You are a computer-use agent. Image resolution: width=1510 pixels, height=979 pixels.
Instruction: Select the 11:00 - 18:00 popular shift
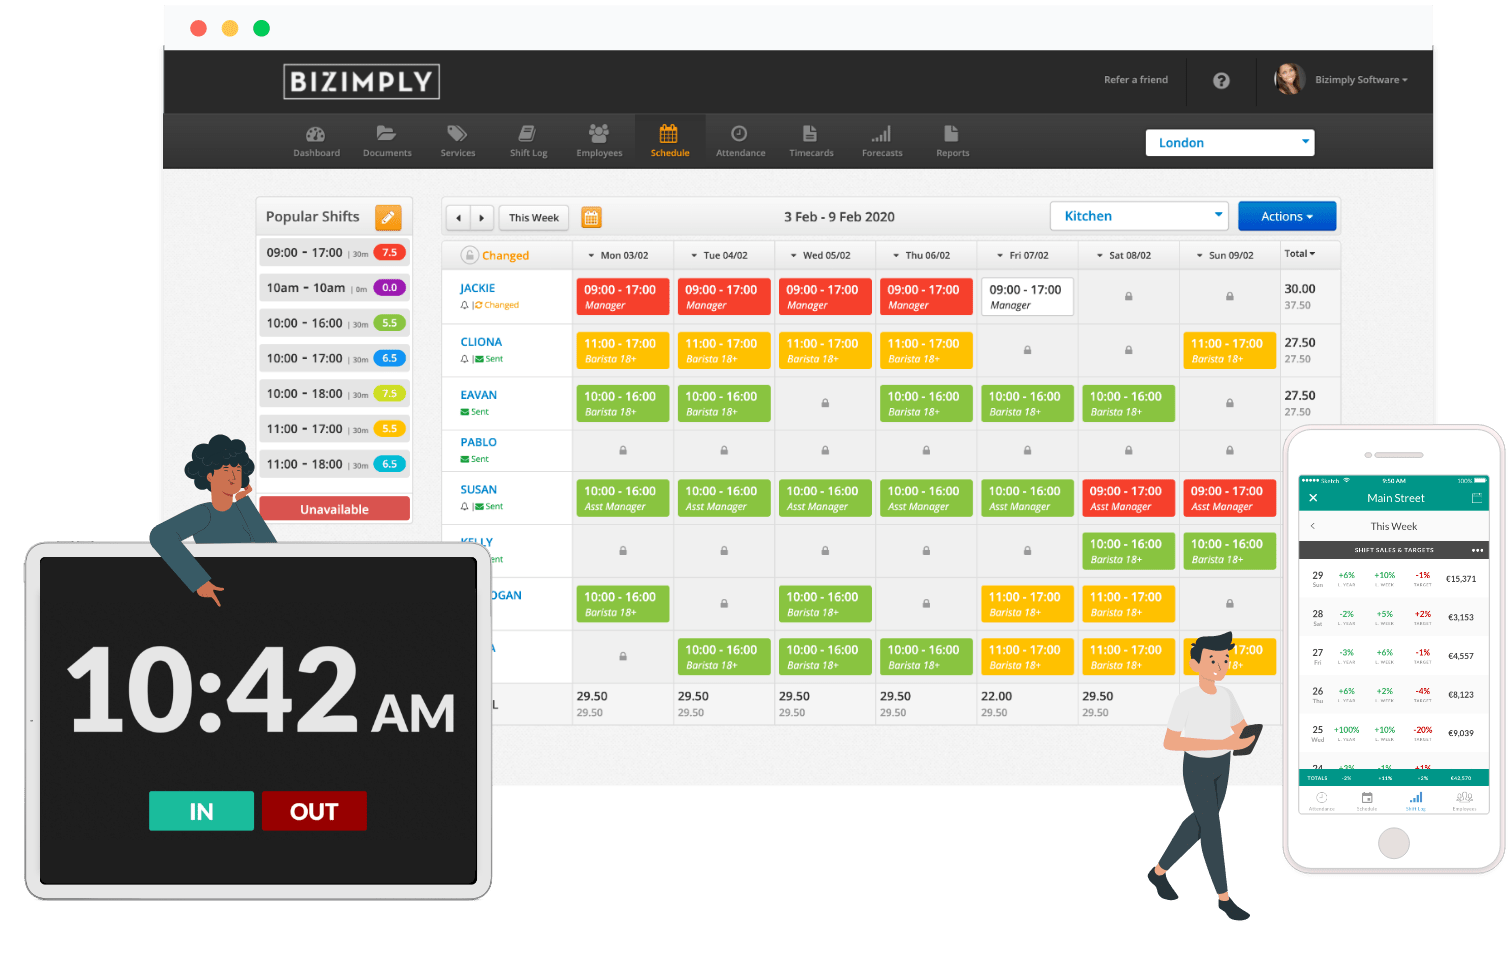334,464
